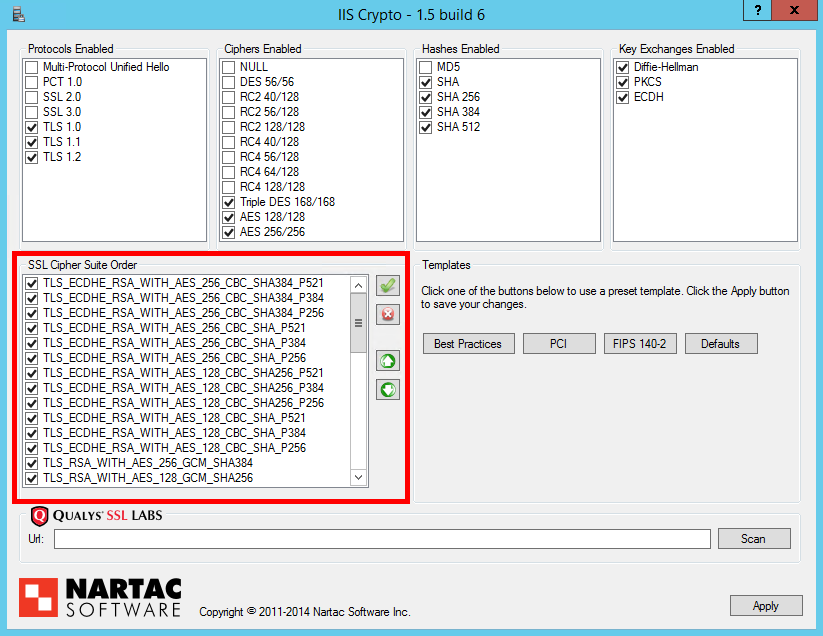Screen dimensions: 823x636
Task: Enable the SSL 3.0 protocol checkbox
Action: 32,112
